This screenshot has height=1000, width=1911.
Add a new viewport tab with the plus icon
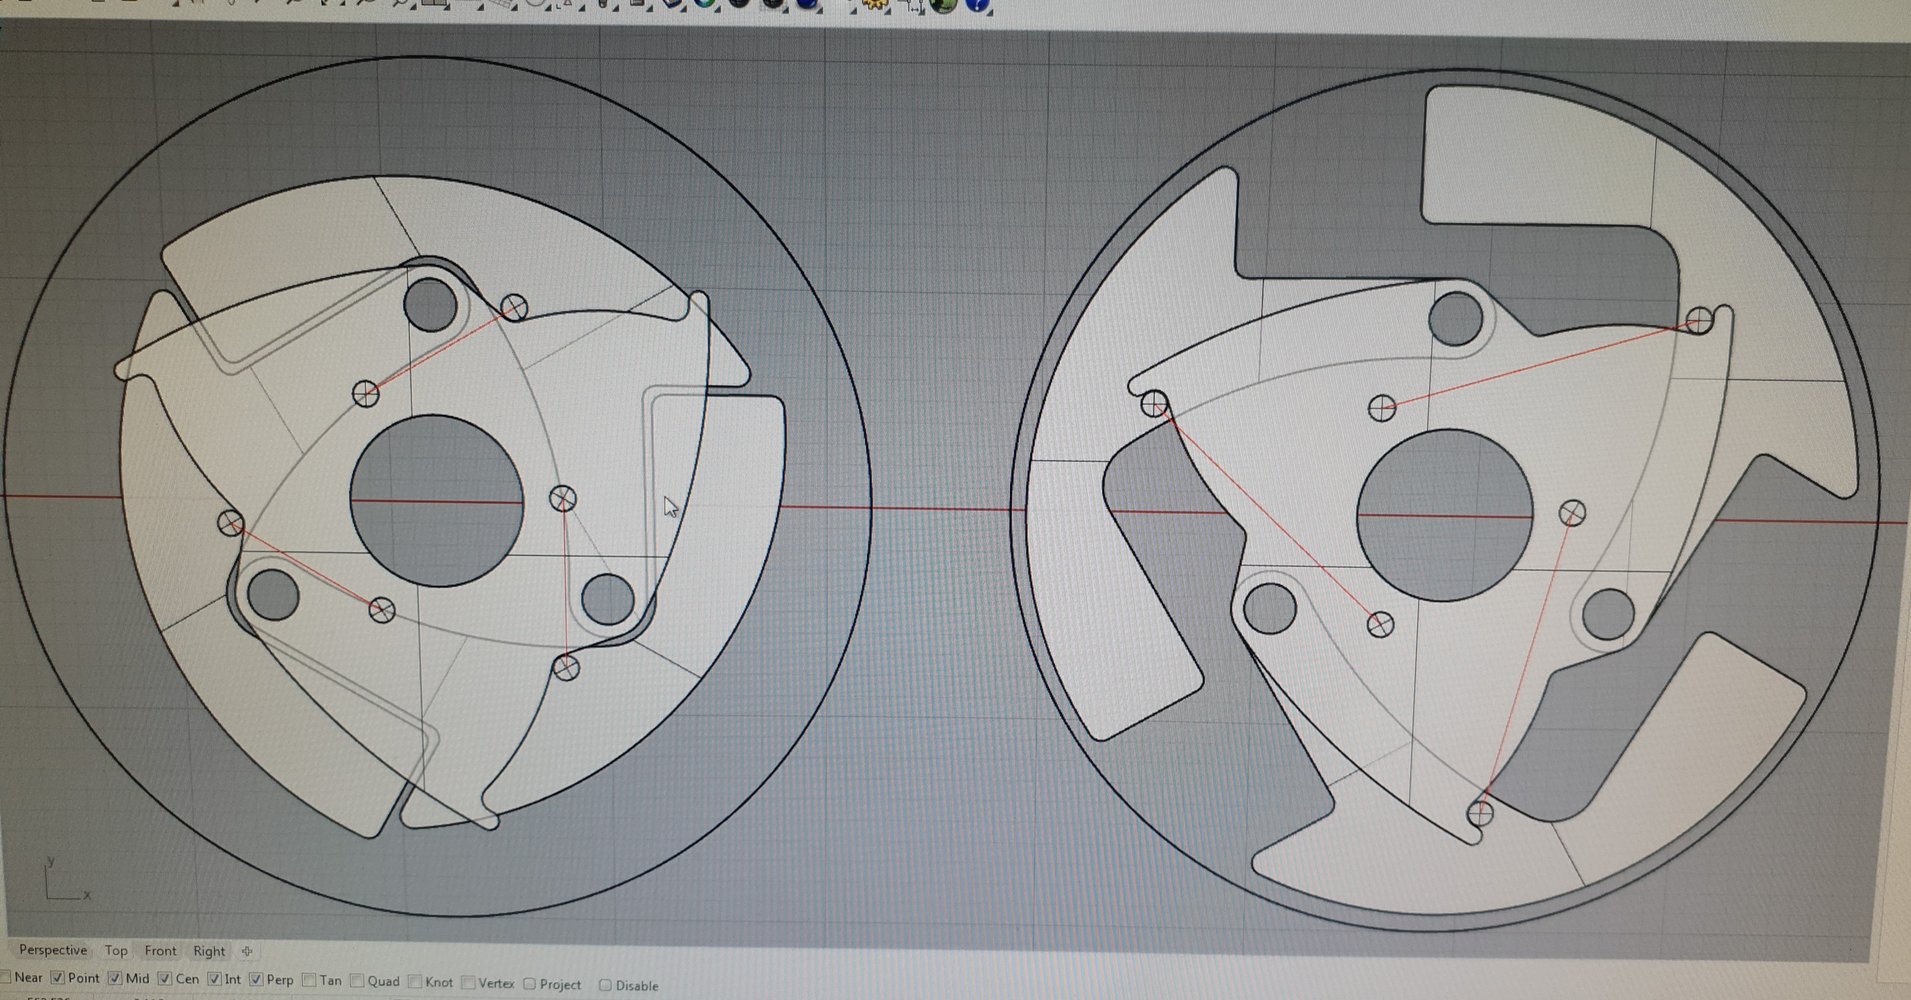tap(247, 951)
